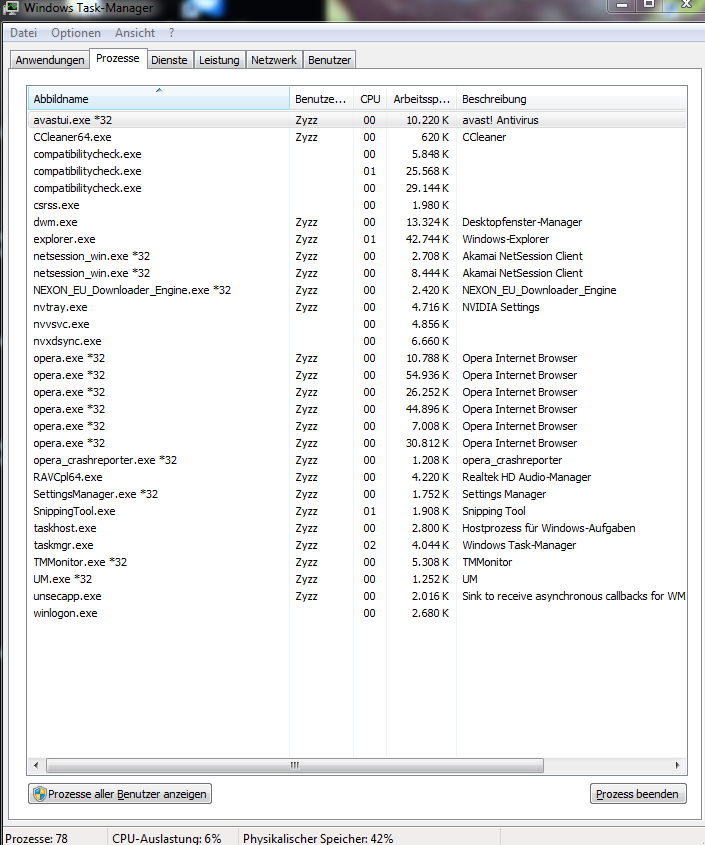Select compatibilitycheck.exe with 29.144 K
Screen dimensions: 705x845
pyautogui.click(x=357, y=188)
